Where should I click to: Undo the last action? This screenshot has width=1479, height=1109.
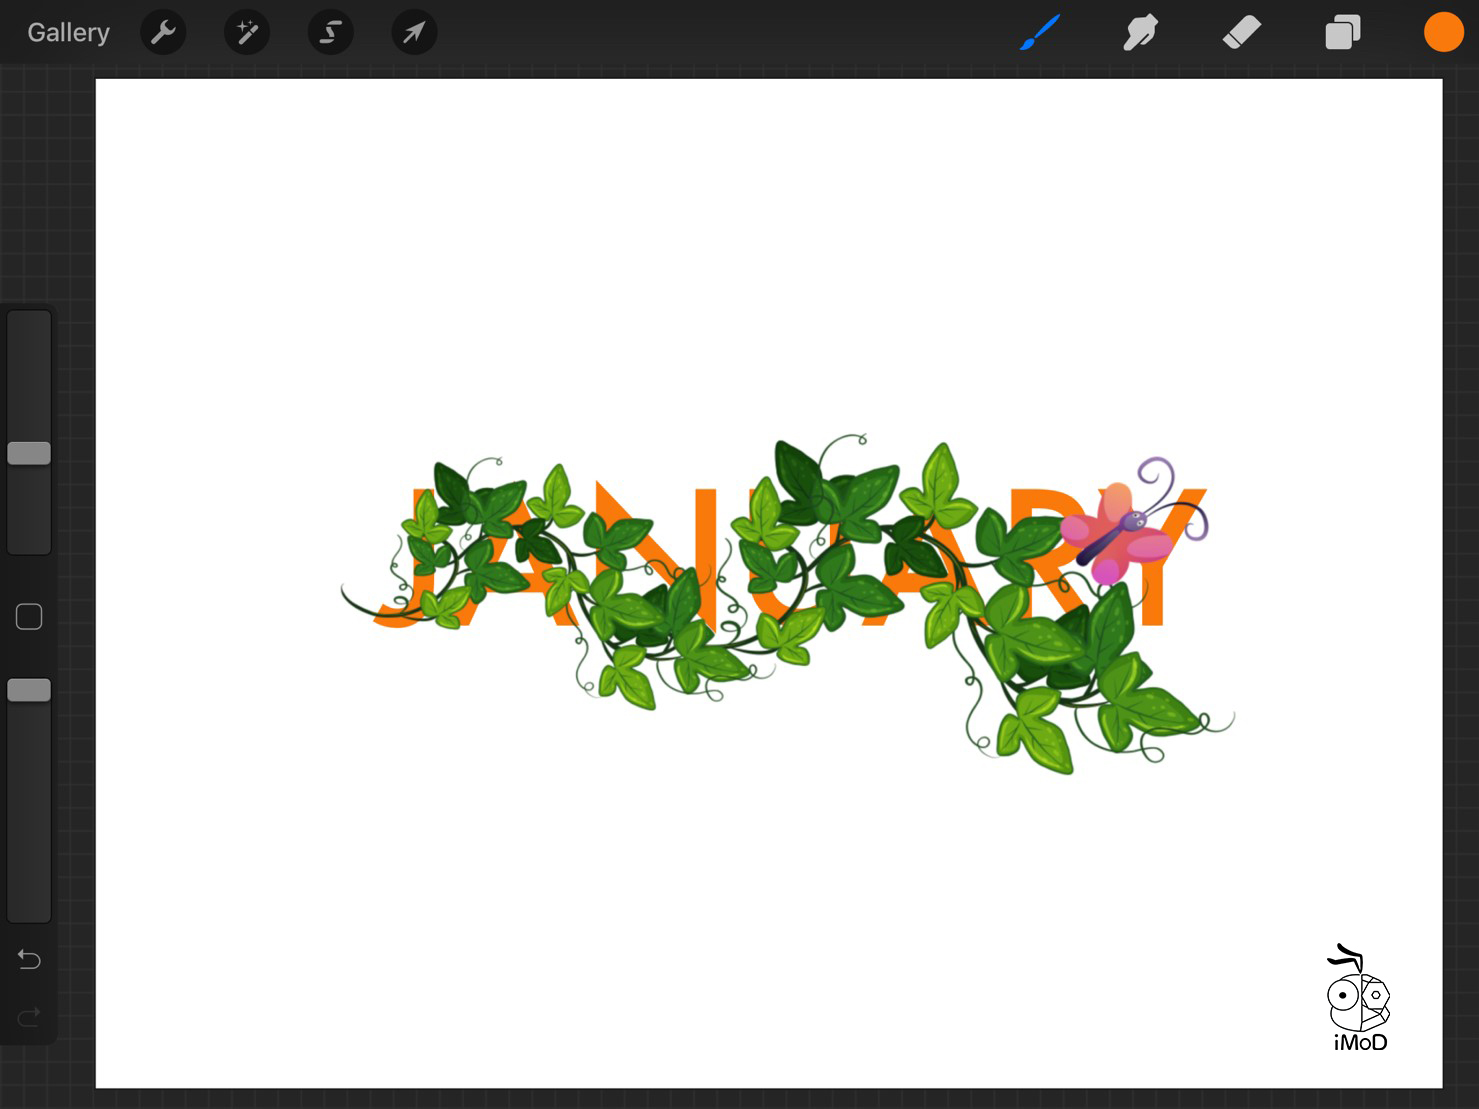click(29, 960)
